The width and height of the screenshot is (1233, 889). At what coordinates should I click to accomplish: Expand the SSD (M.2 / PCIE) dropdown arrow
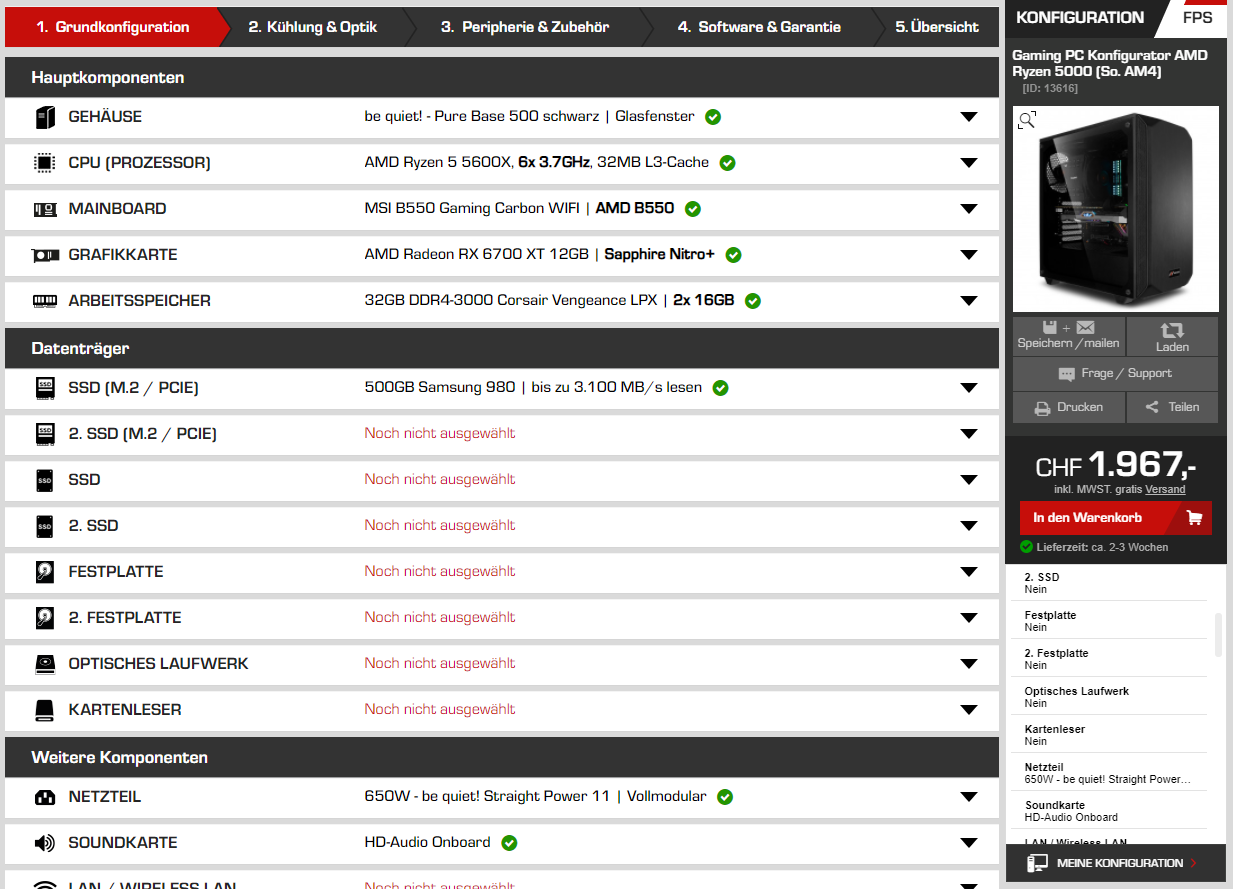(x=968, y=388)
